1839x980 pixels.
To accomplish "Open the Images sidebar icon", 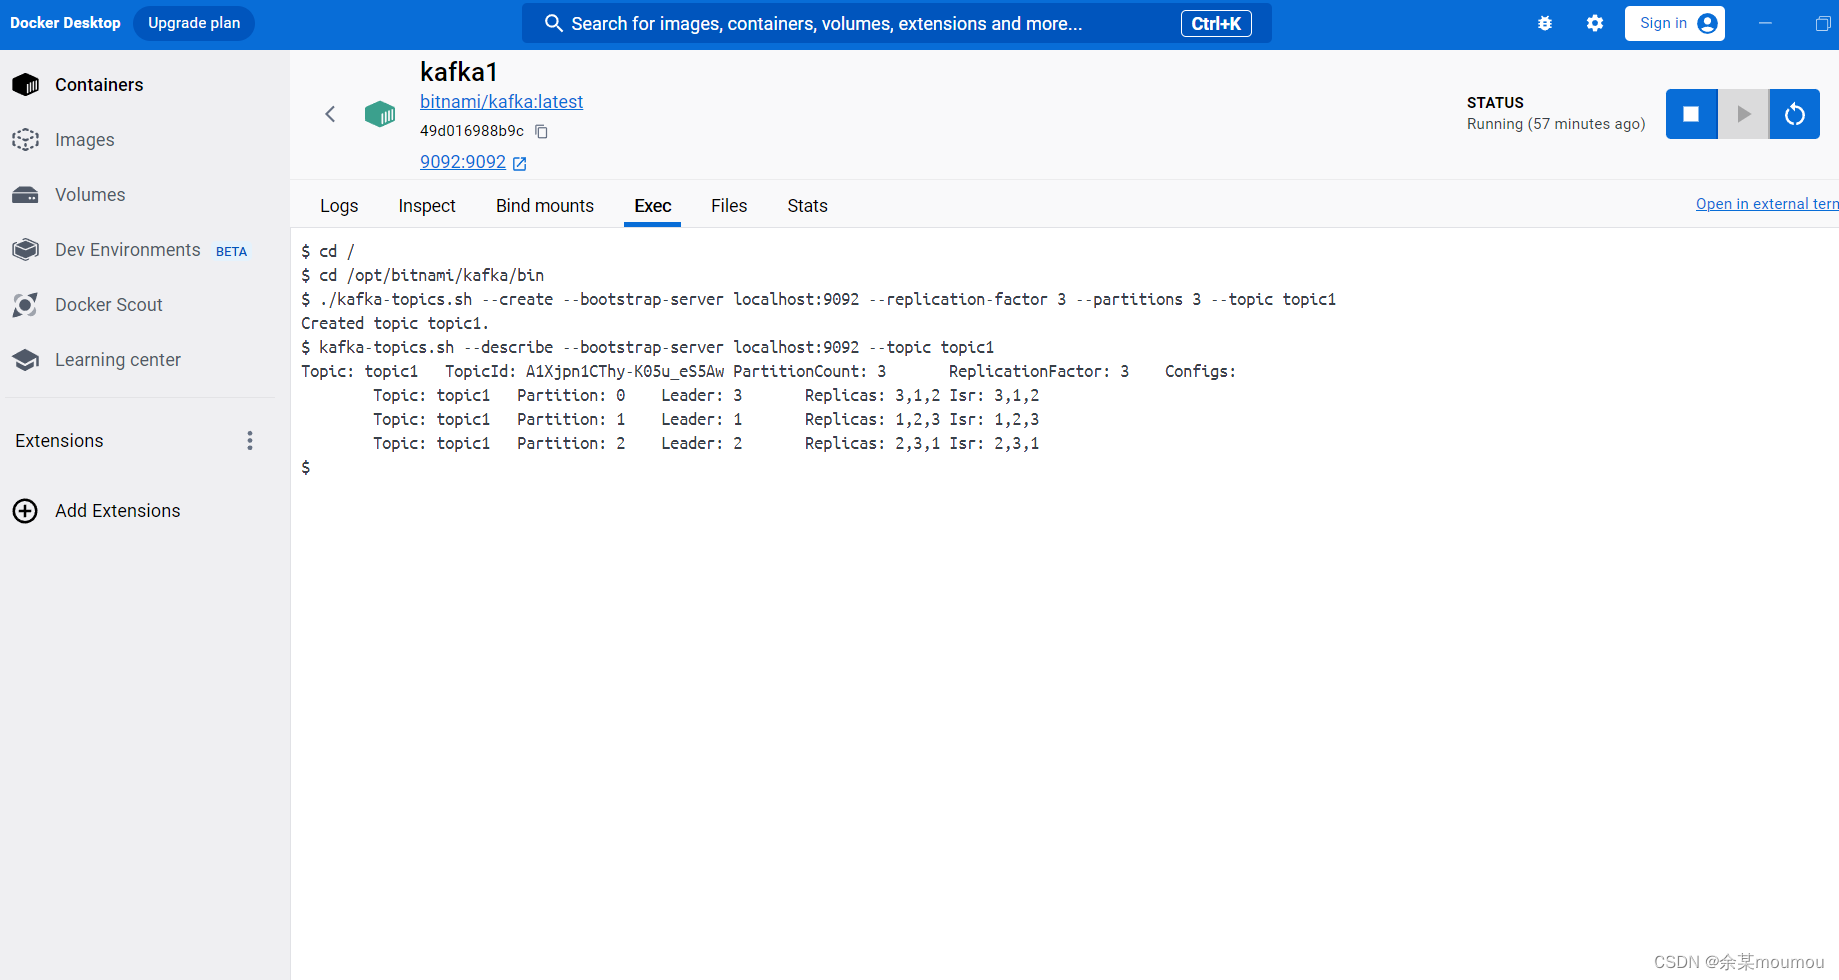I will (26, 140).
